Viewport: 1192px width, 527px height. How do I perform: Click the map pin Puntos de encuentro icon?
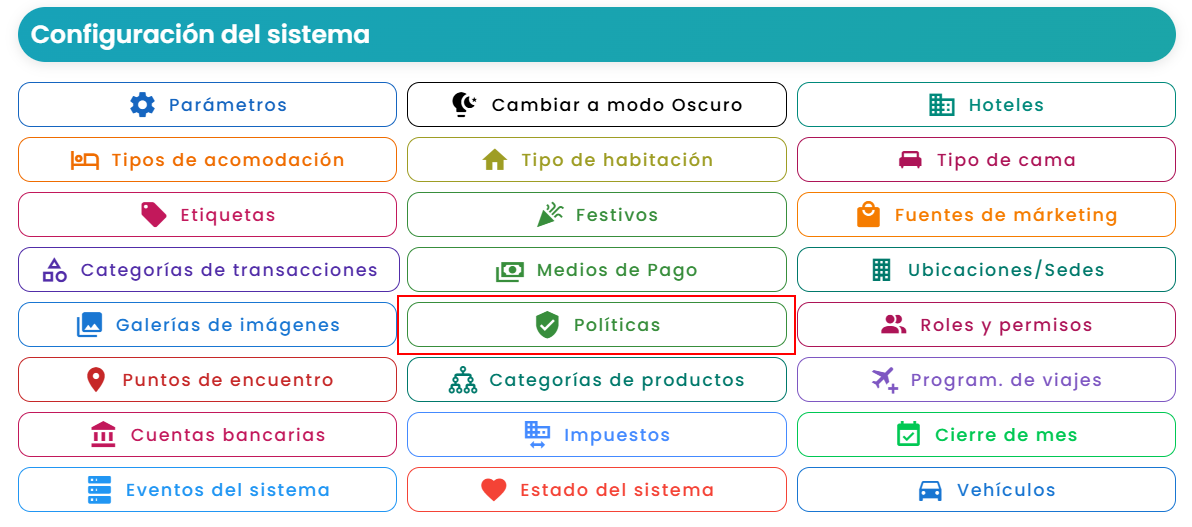(96, 379)
